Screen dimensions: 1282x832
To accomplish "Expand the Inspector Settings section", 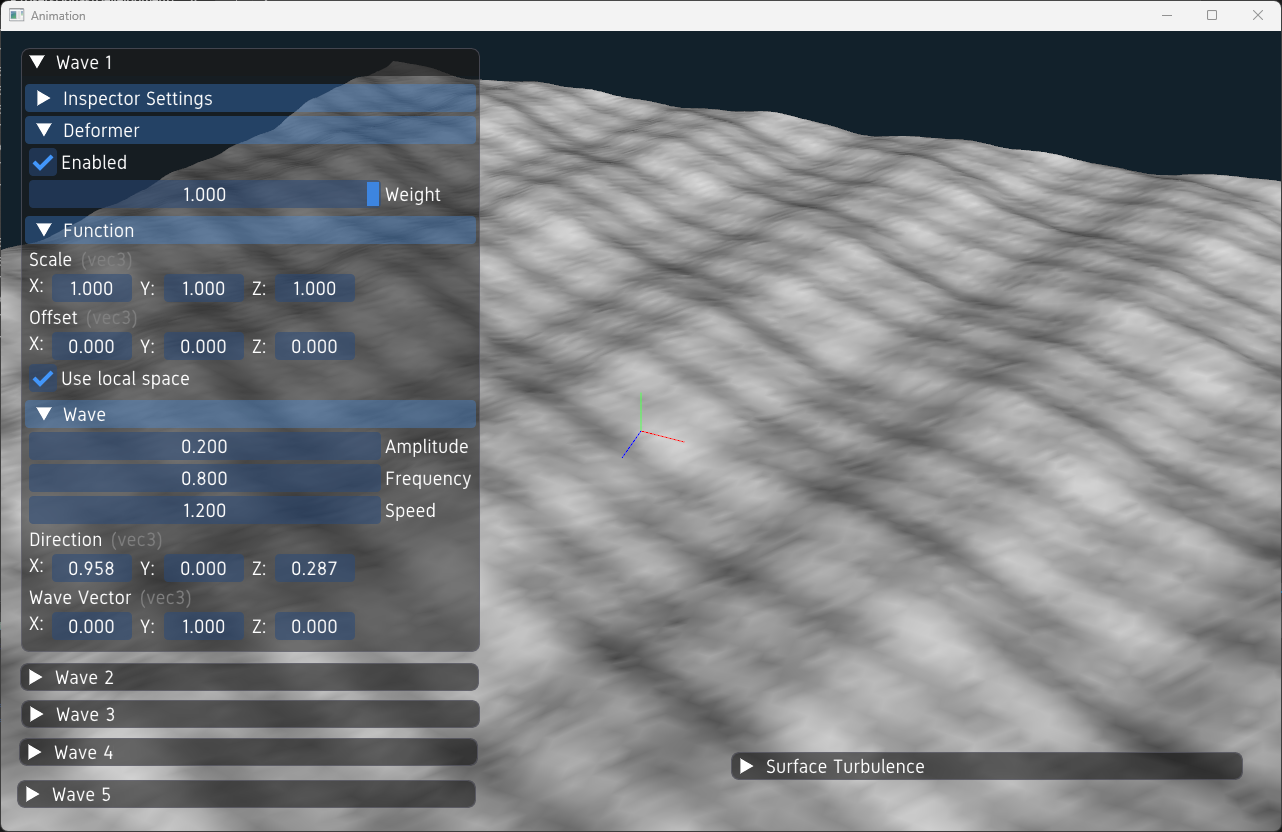I will [x=250, y=98].
